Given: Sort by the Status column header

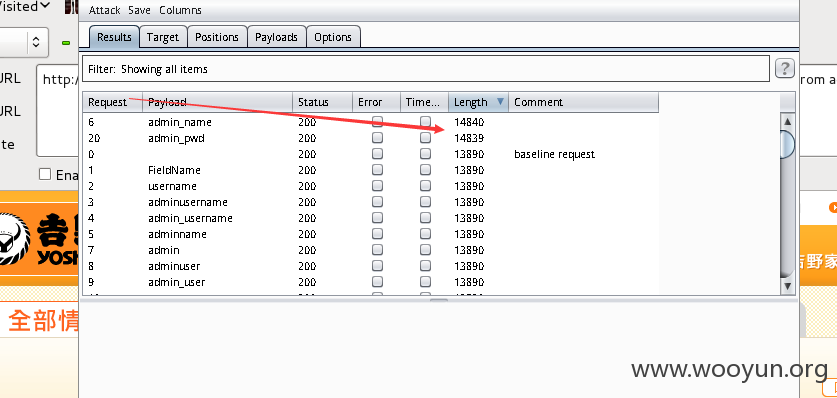Looking at the screenshot, I should pos(322,102).
